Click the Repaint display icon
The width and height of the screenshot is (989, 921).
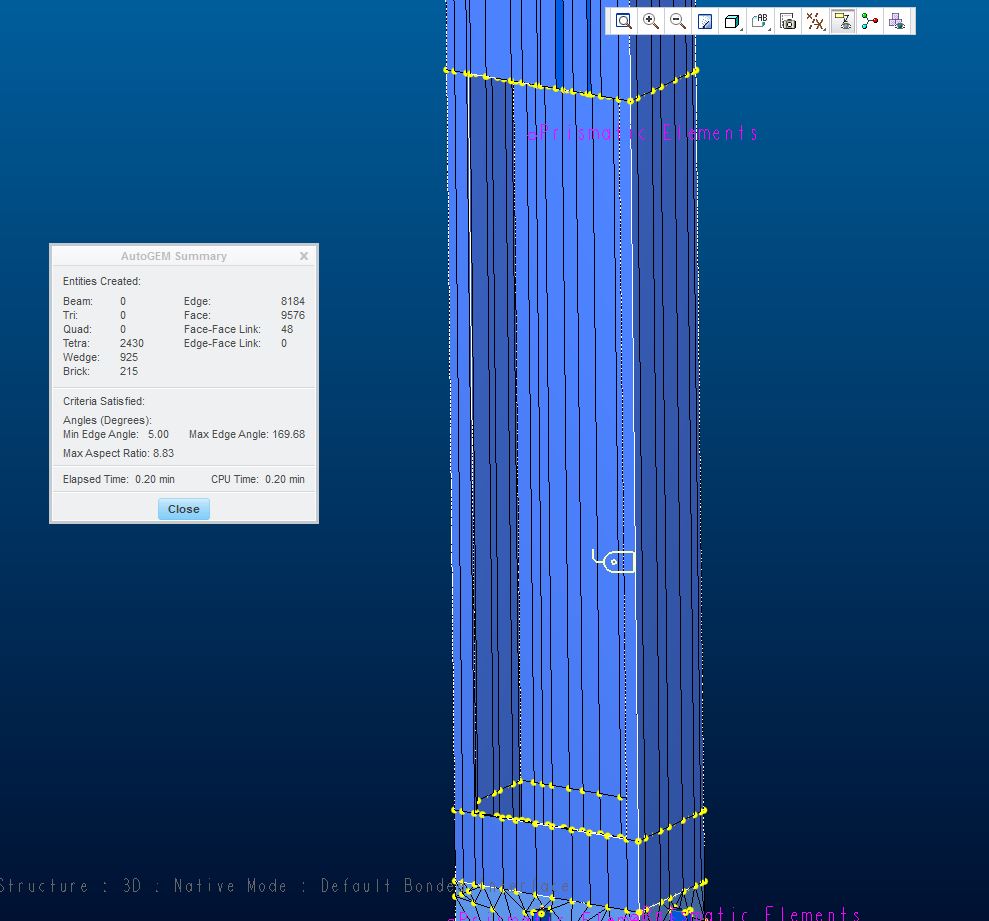[705, 20]
